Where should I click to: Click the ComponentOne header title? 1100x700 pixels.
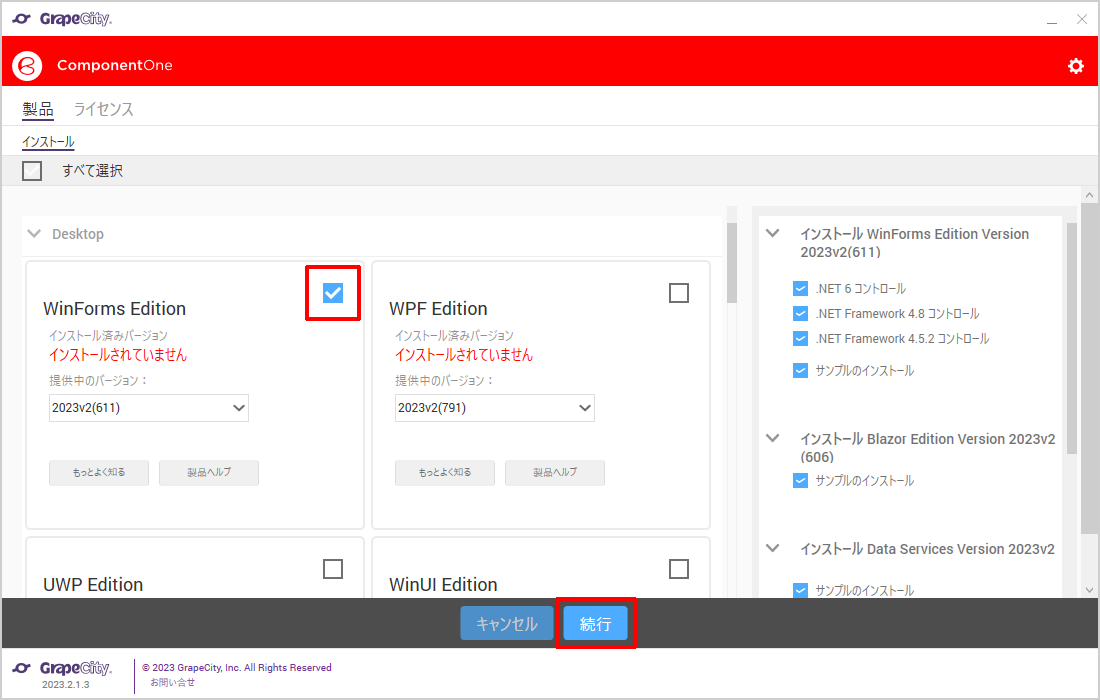tap(115, 65)
